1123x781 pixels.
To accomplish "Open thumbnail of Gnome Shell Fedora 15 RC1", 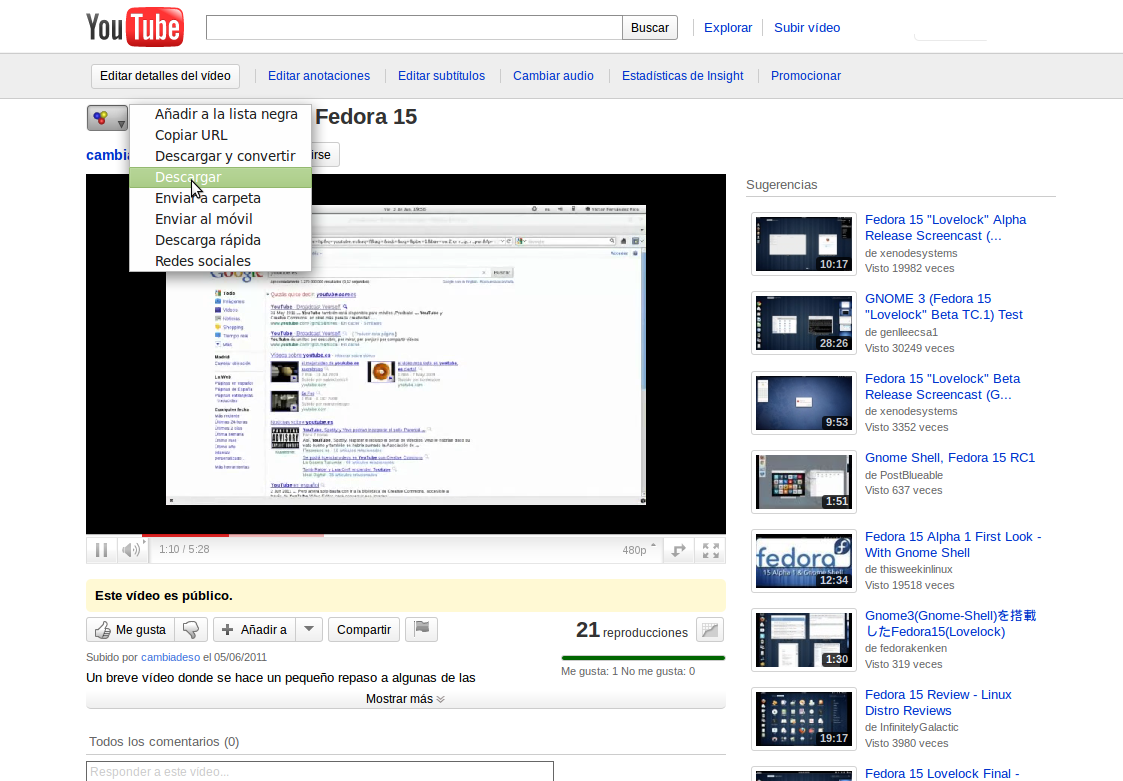I will click(x=804, y=481).
